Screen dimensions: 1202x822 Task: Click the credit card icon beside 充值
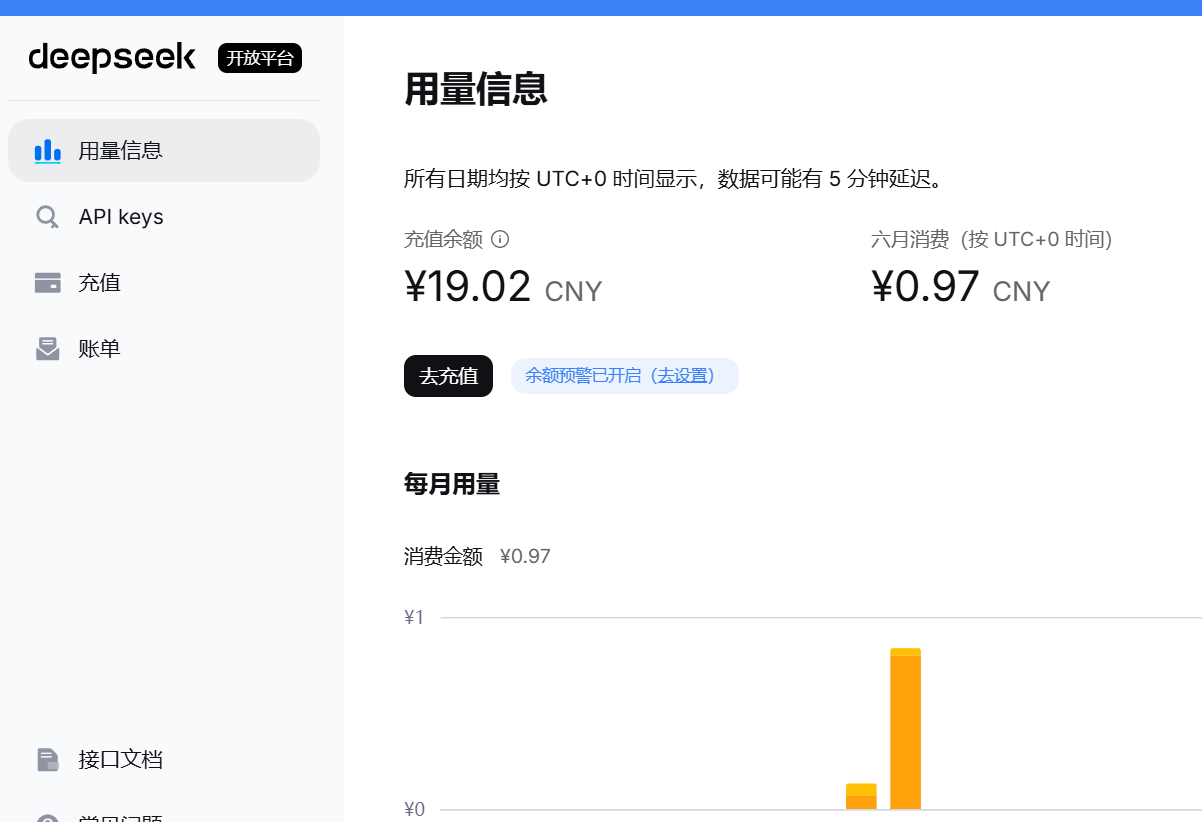click(47, 283)
